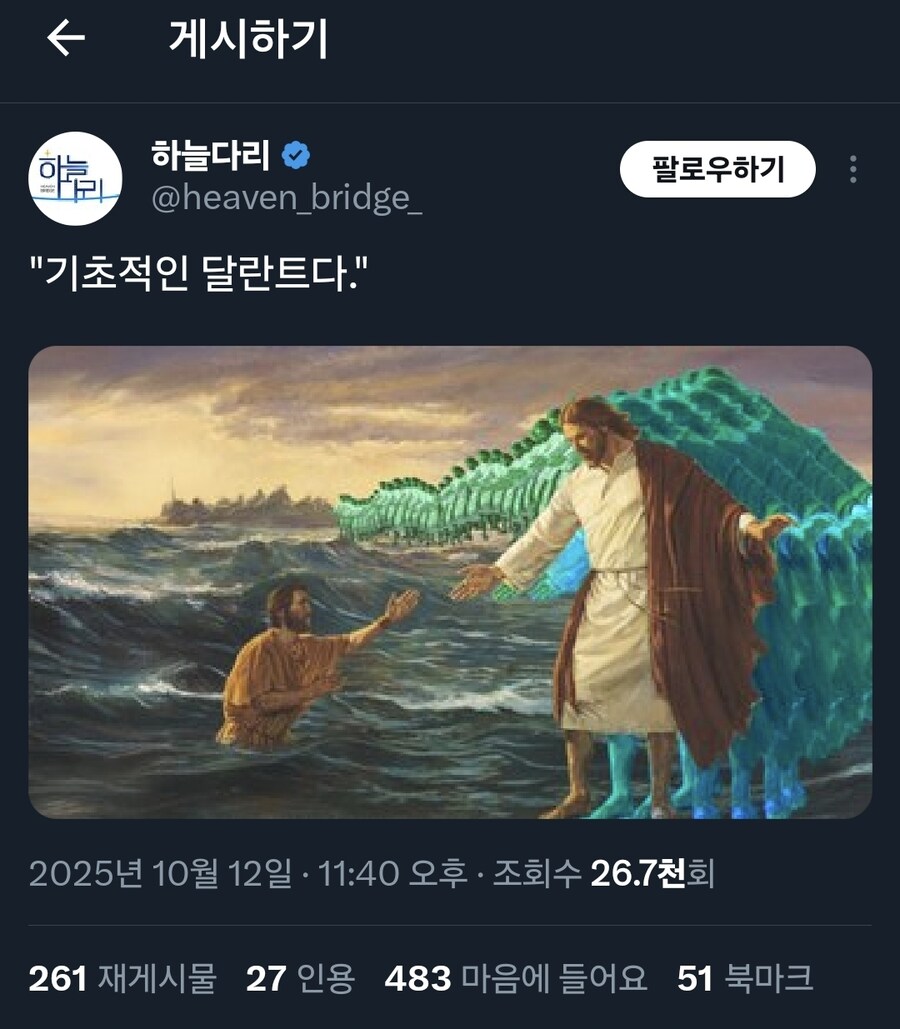Click the blue verified badge
The image size is (900, 1029).
point(295,156)
